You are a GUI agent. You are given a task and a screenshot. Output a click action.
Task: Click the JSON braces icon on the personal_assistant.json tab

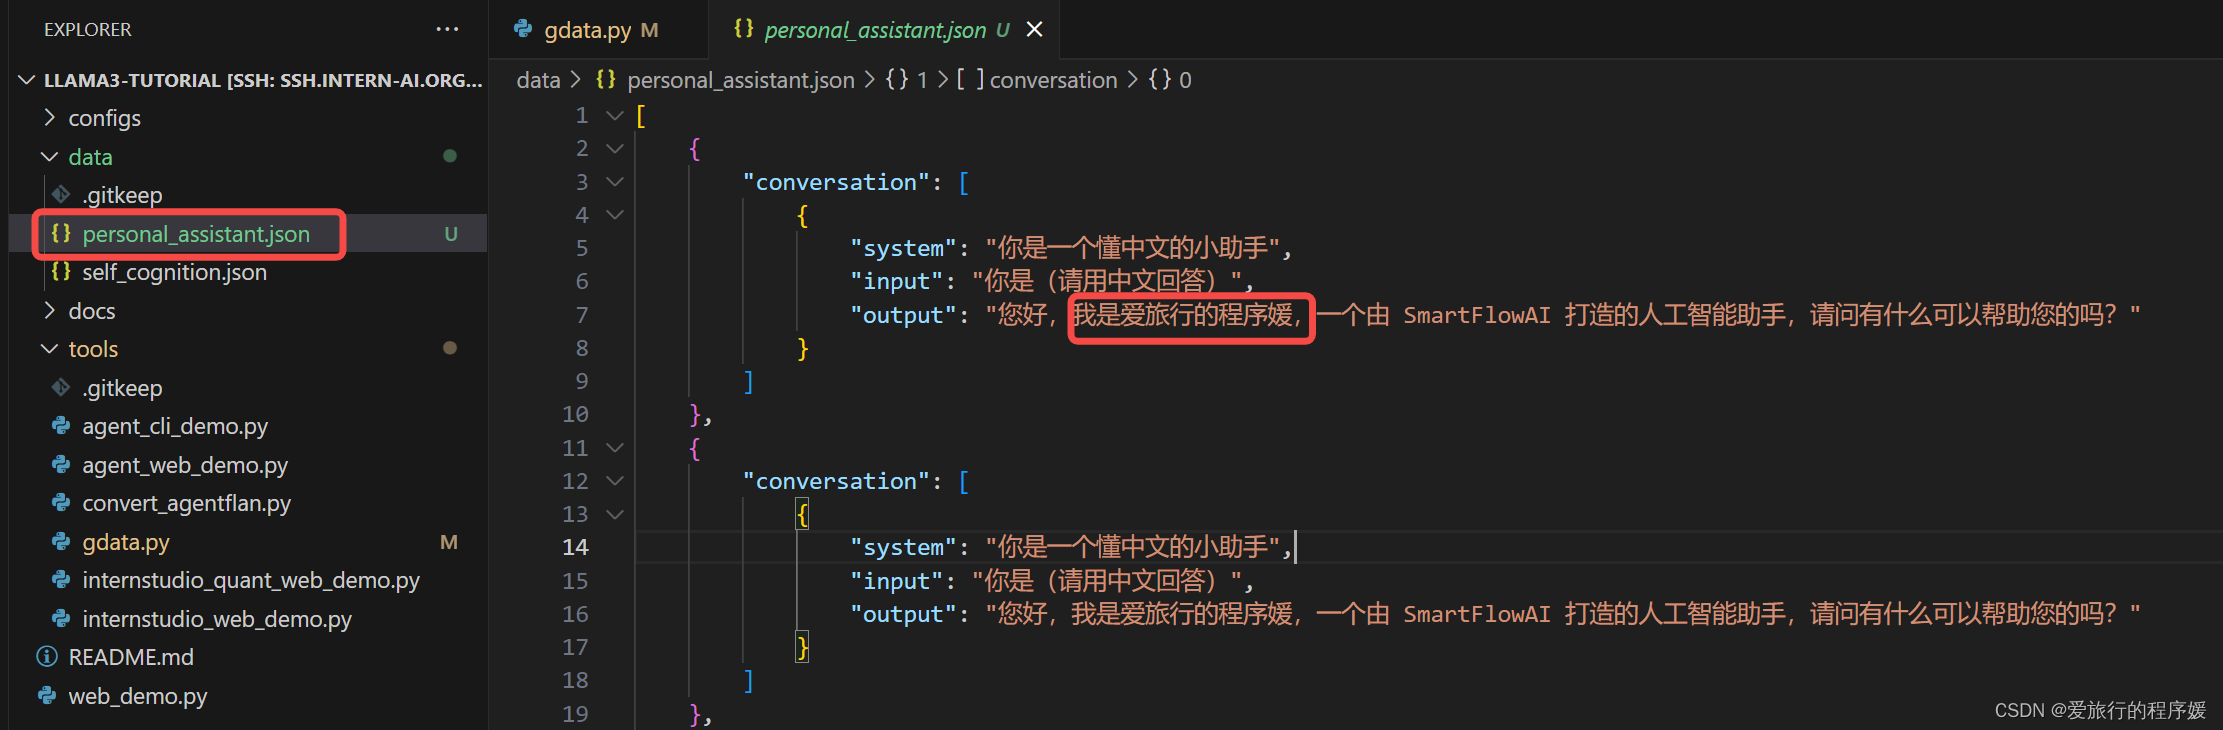point(743,29)
